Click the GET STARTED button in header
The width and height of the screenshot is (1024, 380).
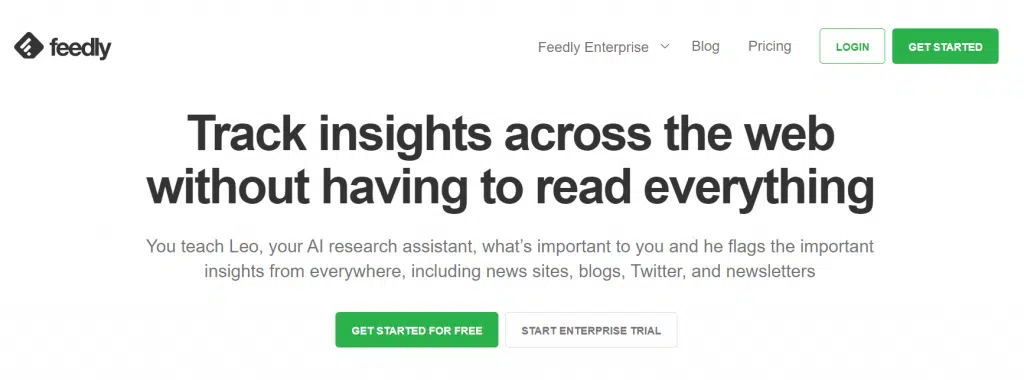click(945, 46)
